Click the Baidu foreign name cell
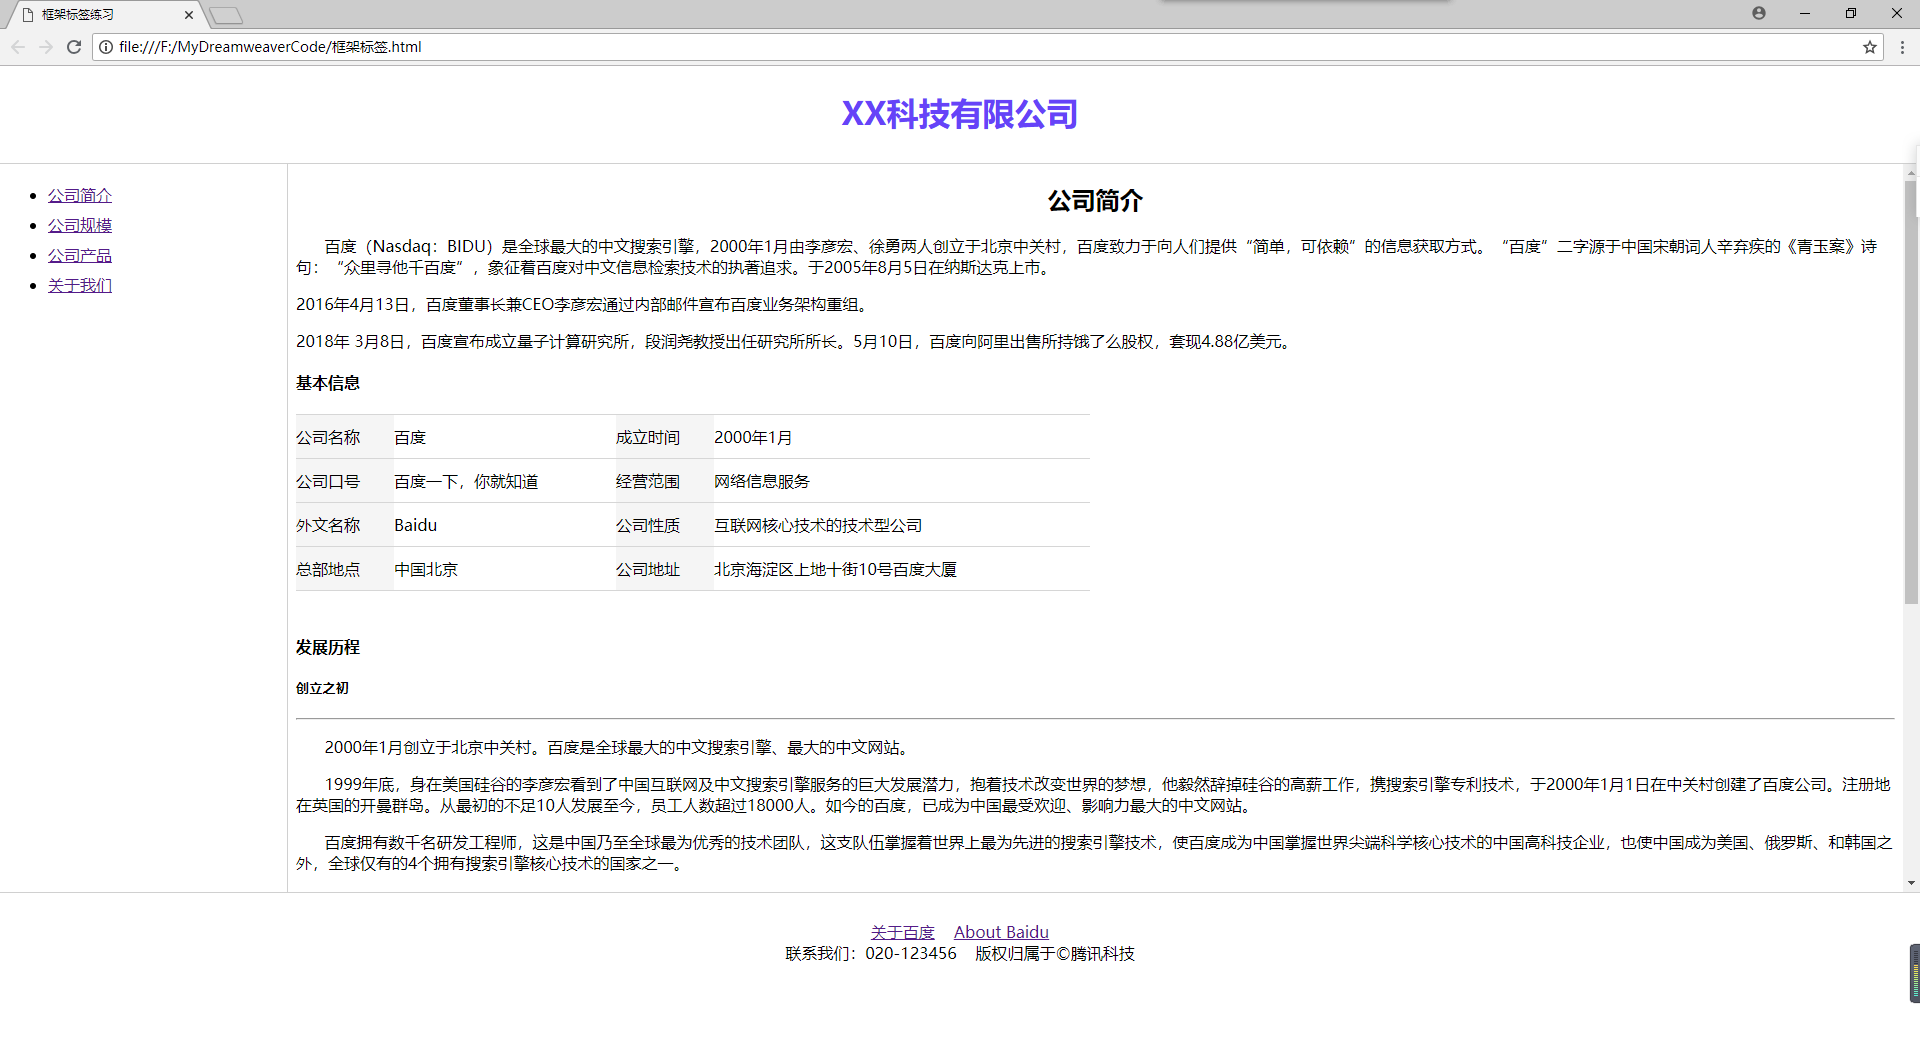Screen dimensions: 1920x1038 (x=416, y=526)
